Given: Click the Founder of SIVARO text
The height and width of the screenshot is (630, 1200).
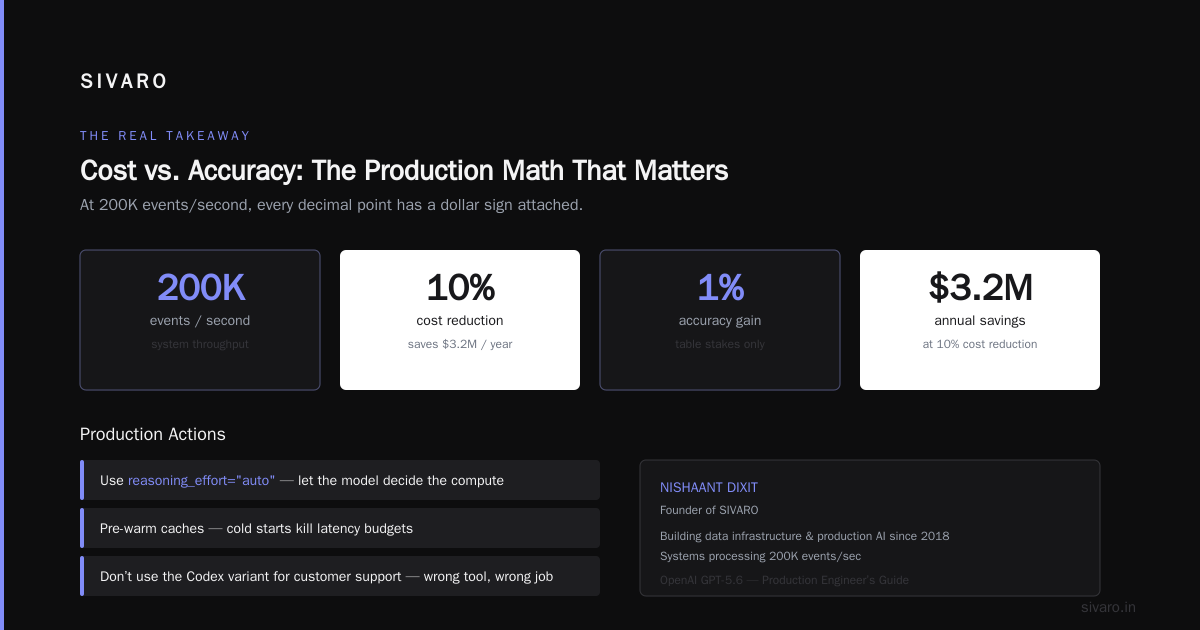Looking at the screenshot, I should (709, 510).
